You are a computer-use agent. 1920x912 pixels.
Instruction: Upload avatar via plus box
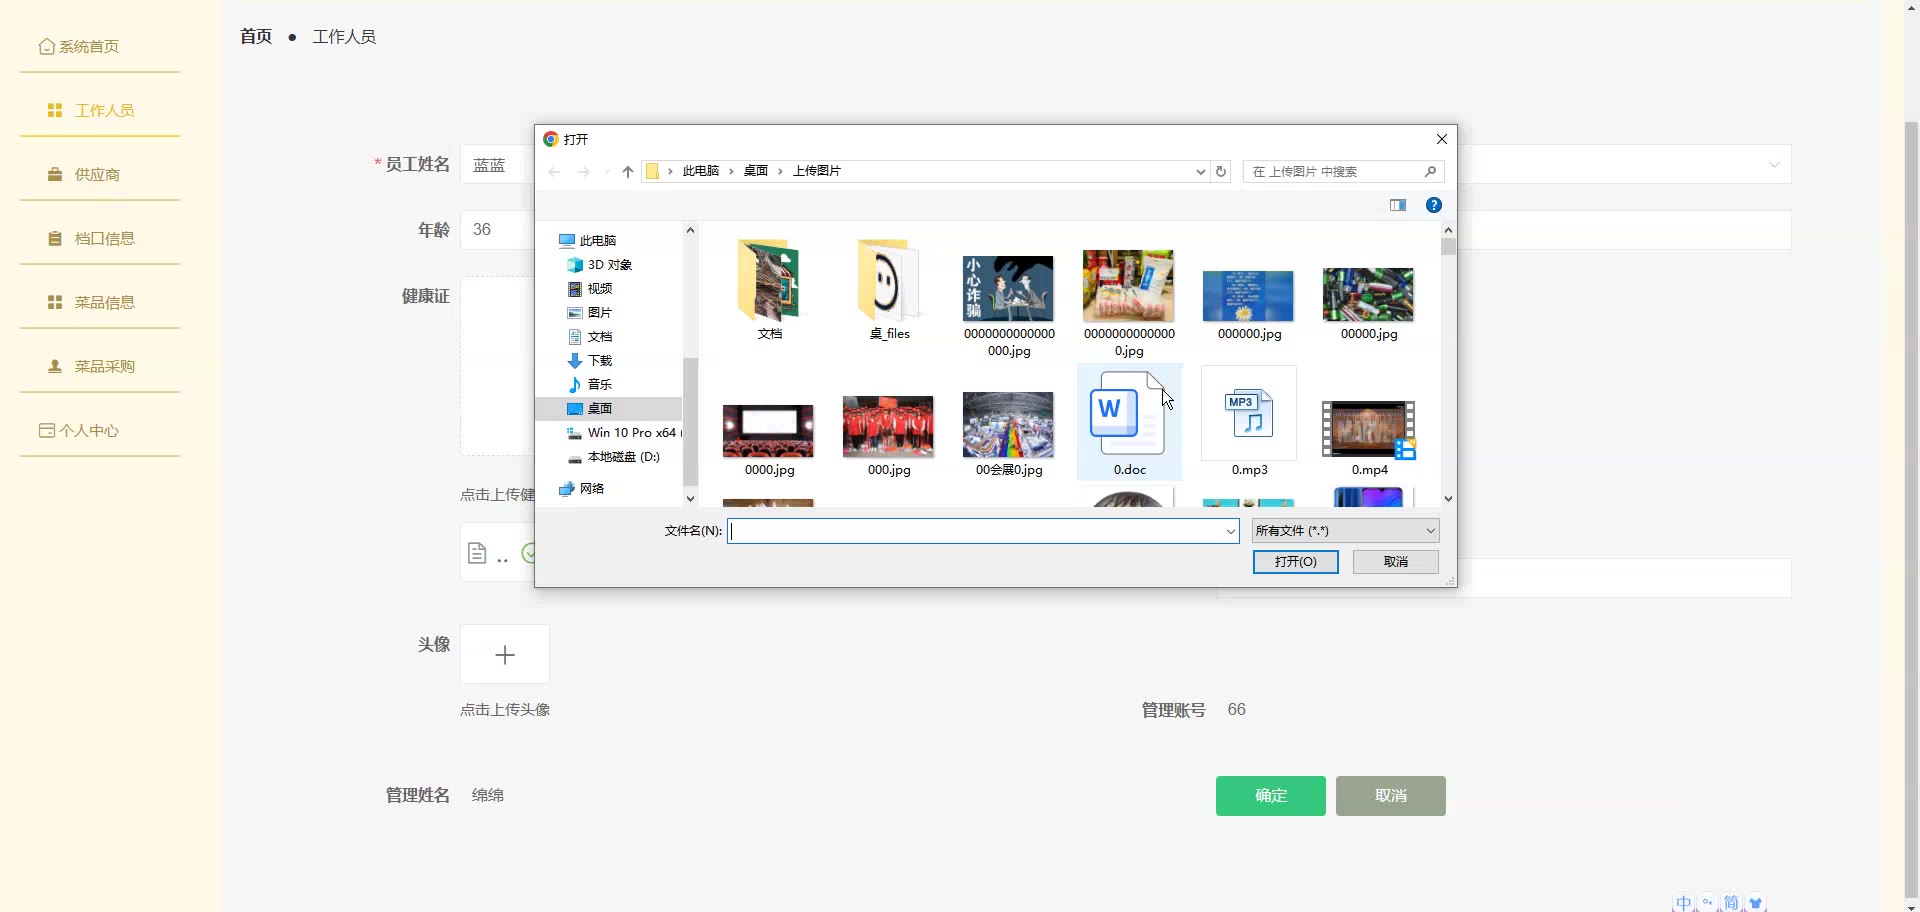[505, 655]
